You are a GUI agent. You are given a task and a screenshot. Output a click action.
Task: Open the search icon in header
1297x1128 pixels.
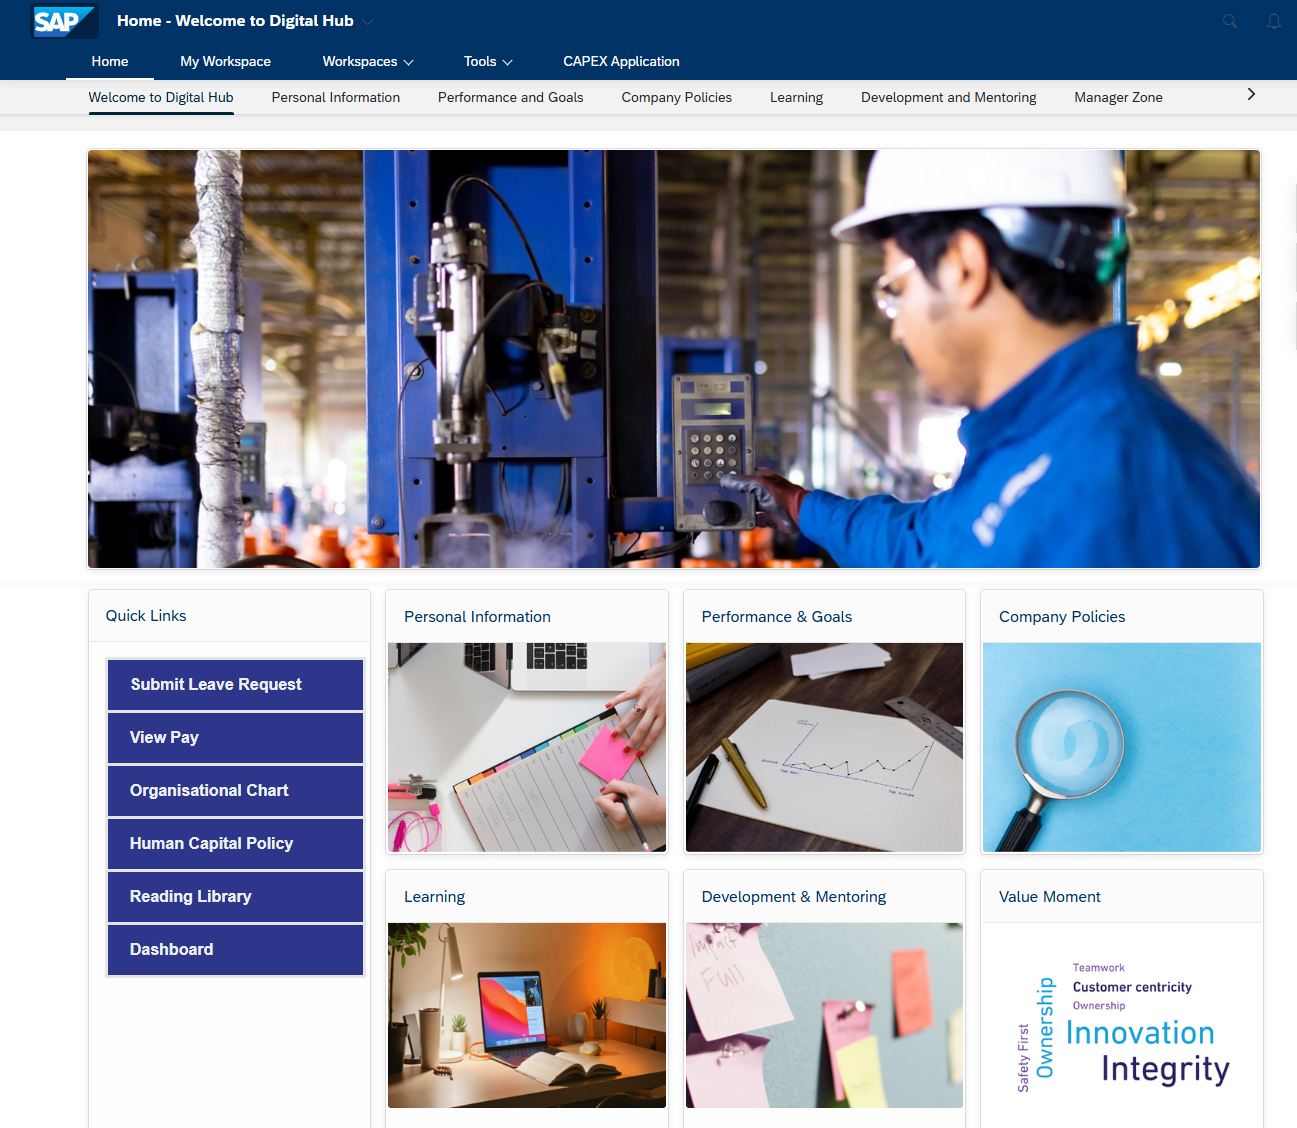pyautogui.click(x=1230, y=21)
